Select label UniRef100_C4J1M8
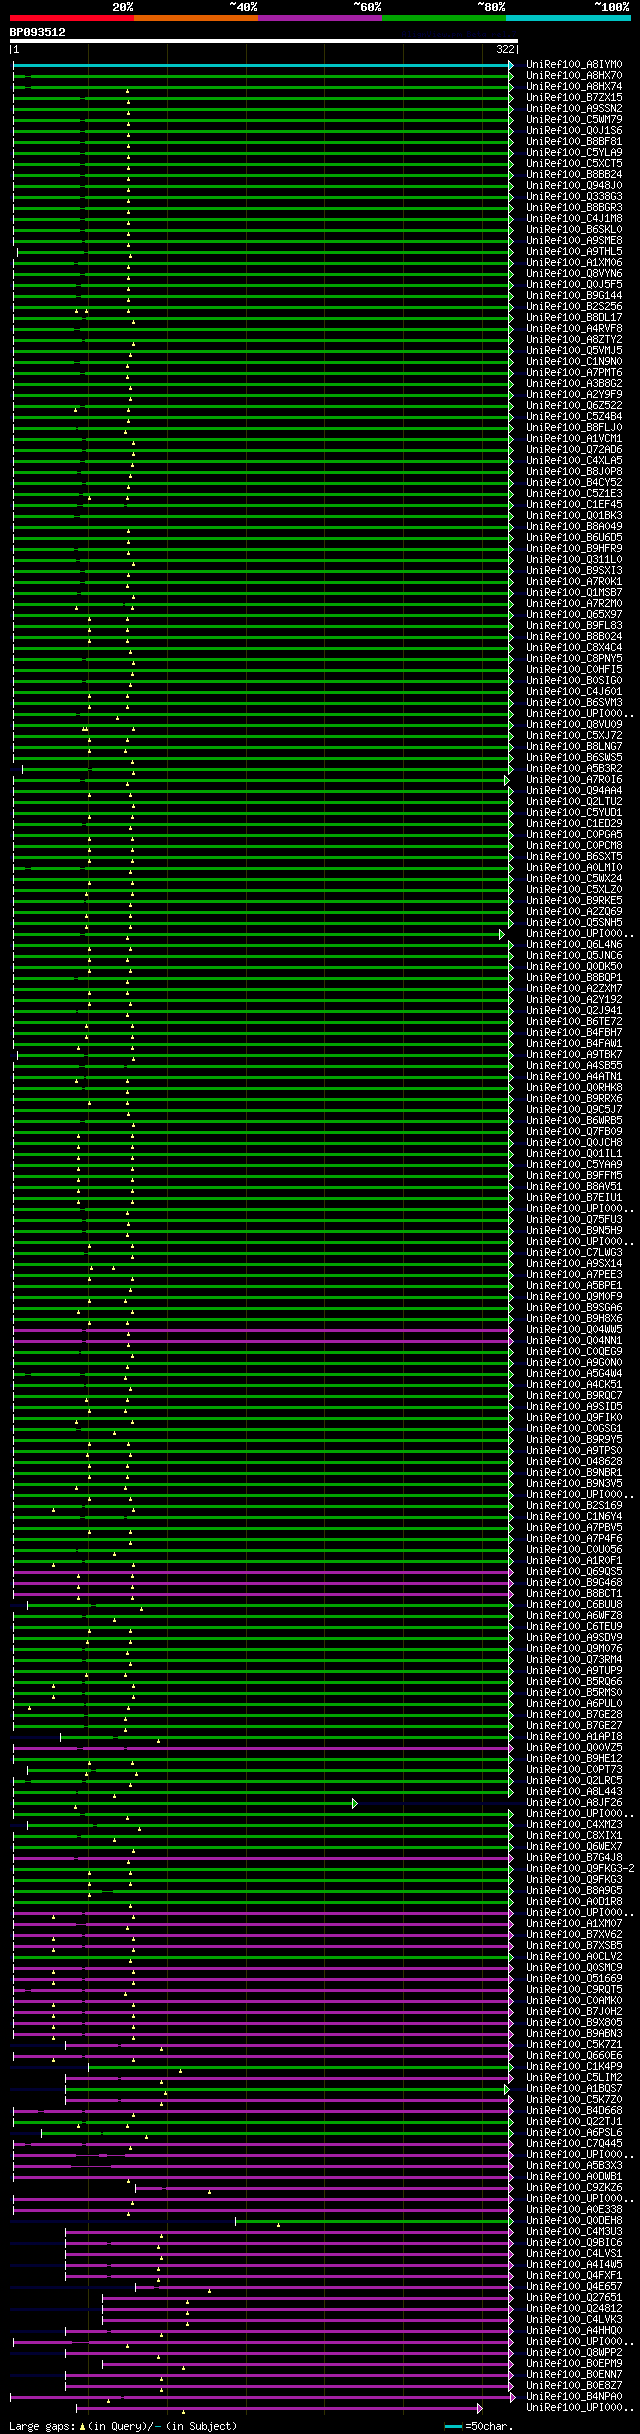 click(x=574, y=219)
